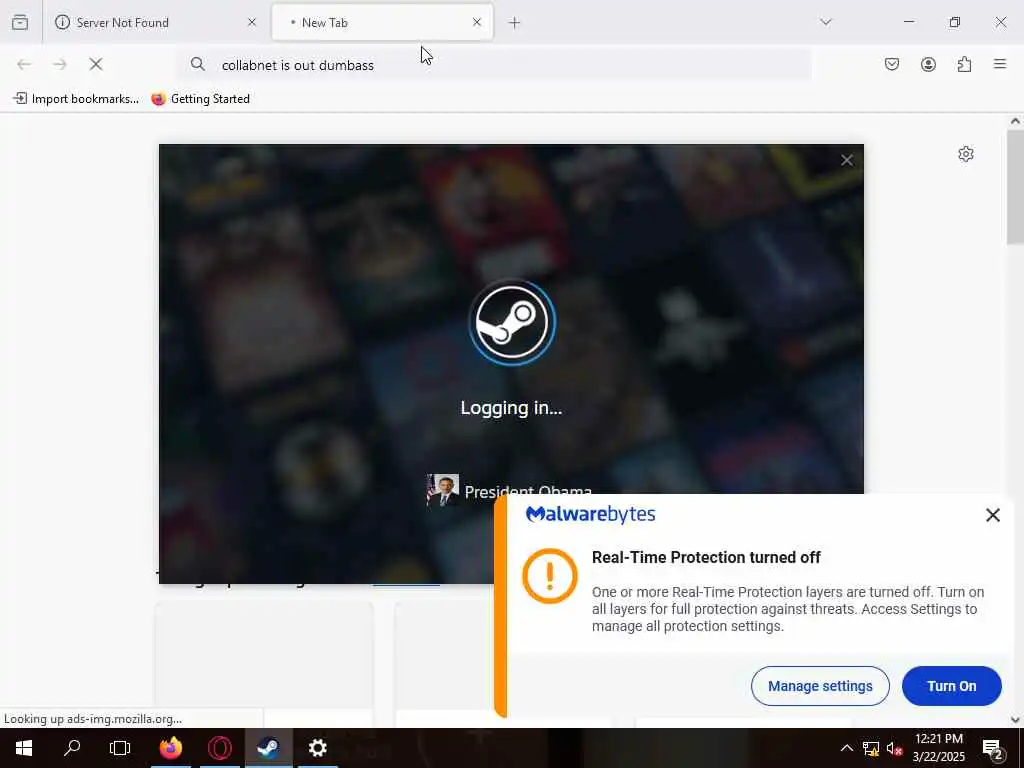This screenshot has width=1024, height=768.
Task: Select the New Tab tab
Action: coord(382,23)
